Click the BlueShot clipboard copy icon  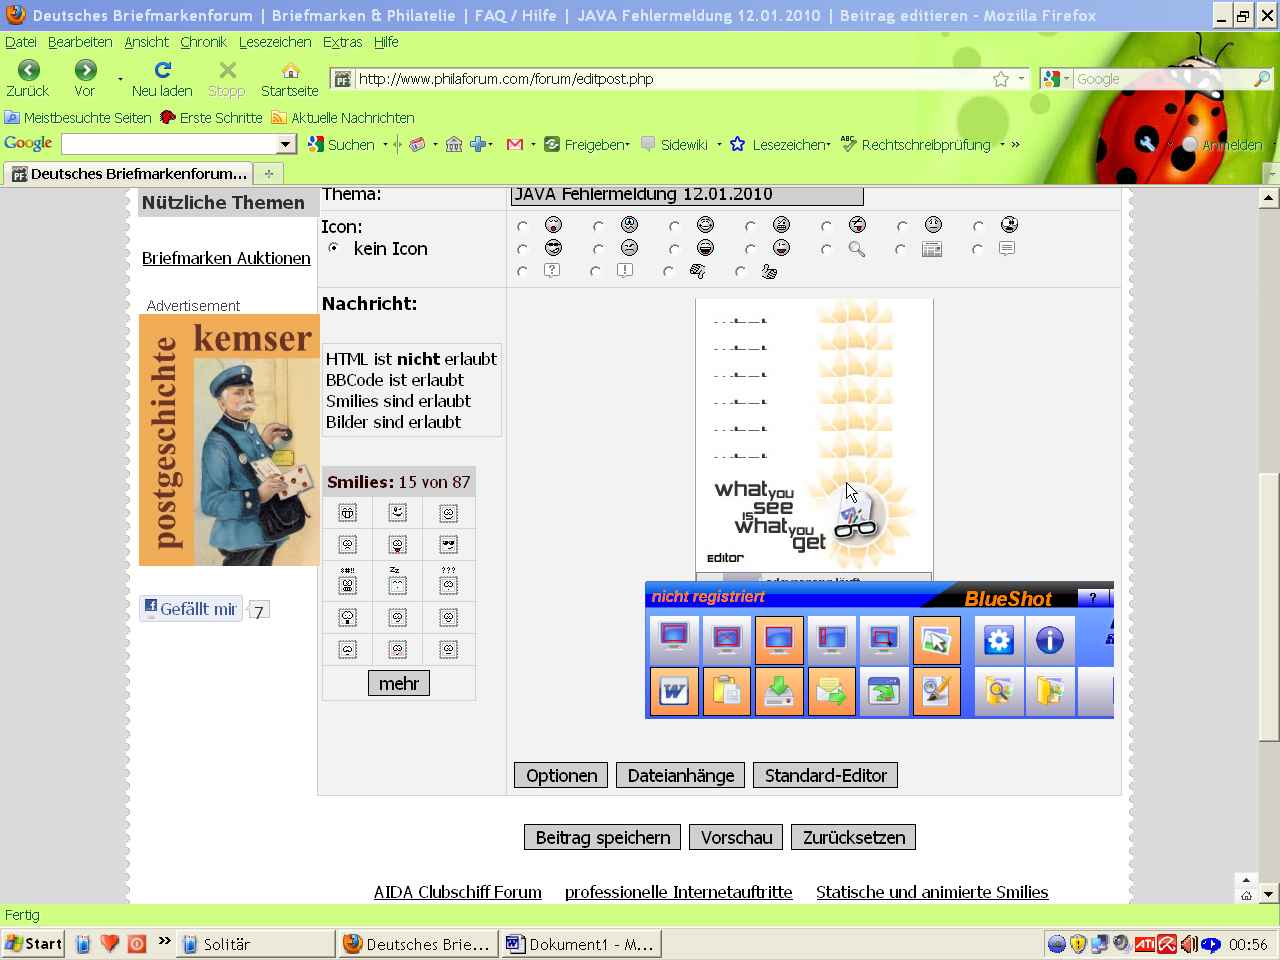point(727,692)
